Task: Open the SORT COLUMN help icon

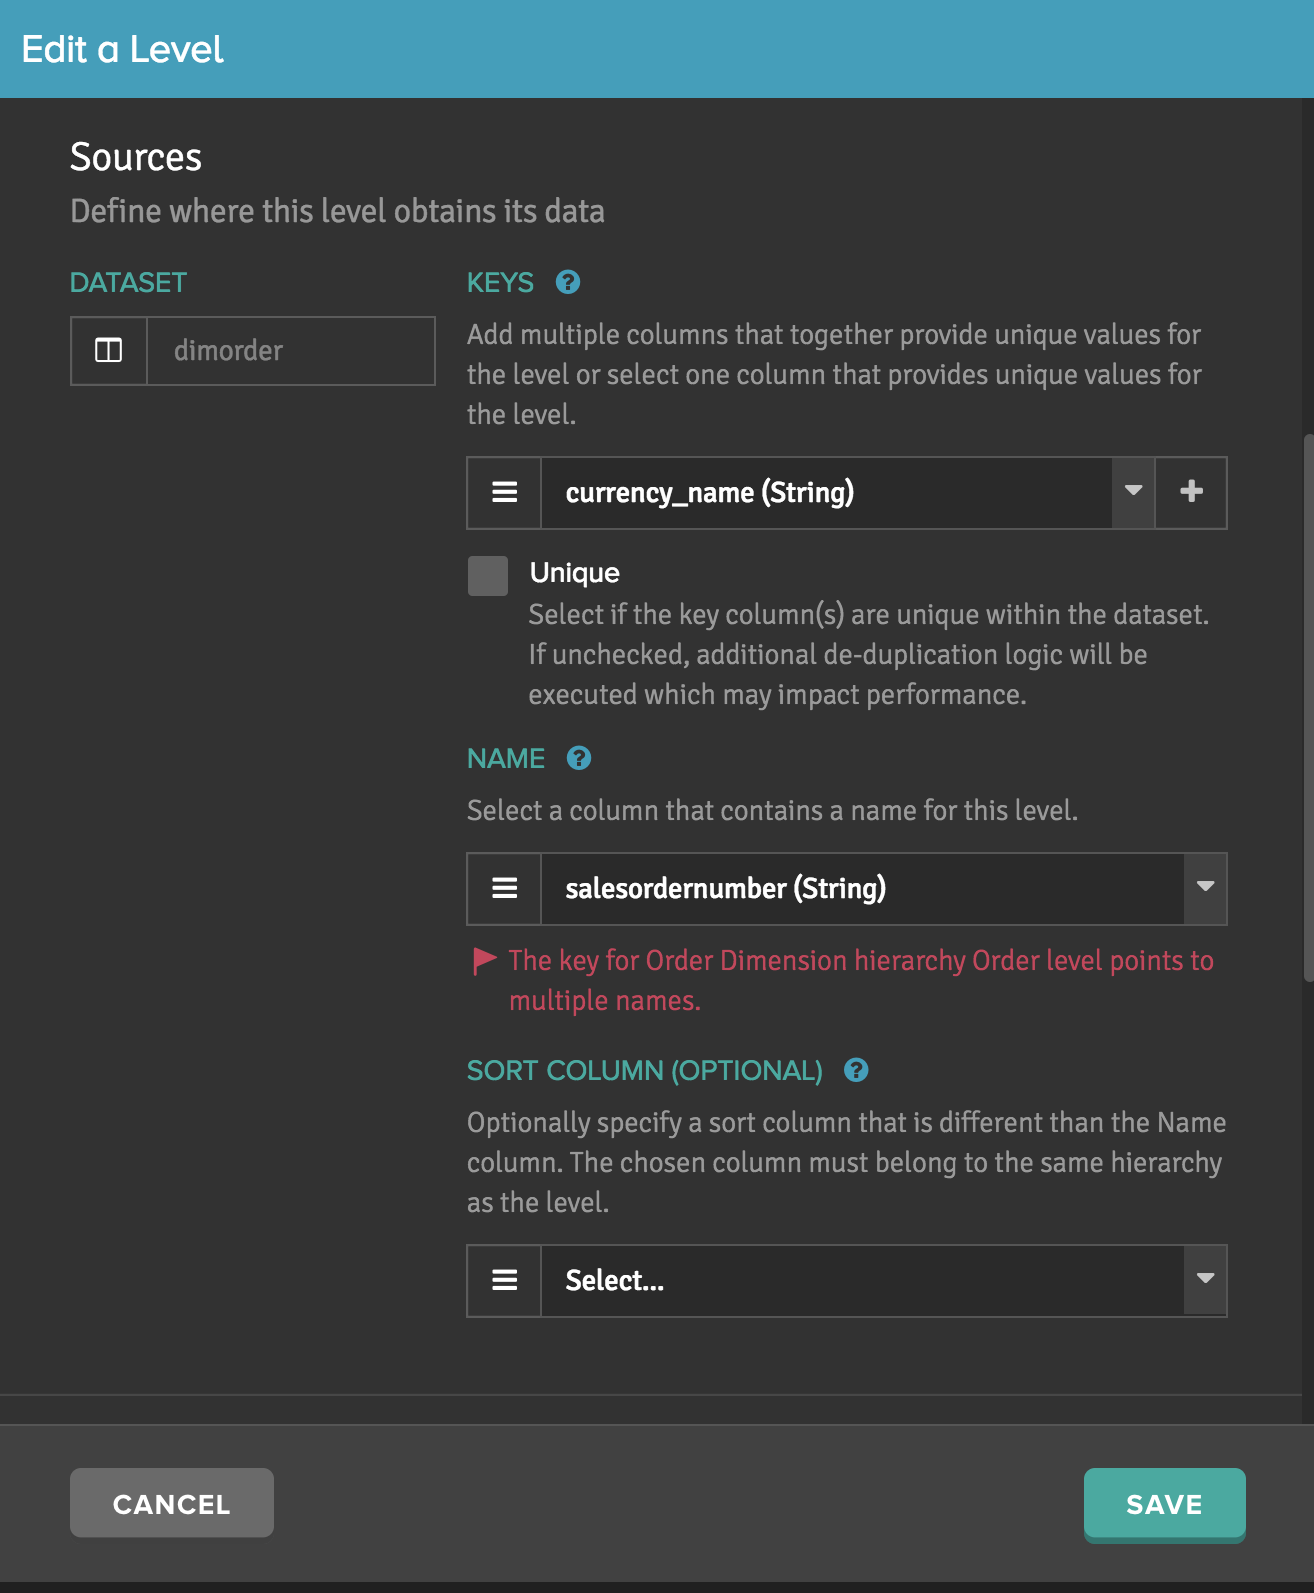Action: pos(856,1071)
